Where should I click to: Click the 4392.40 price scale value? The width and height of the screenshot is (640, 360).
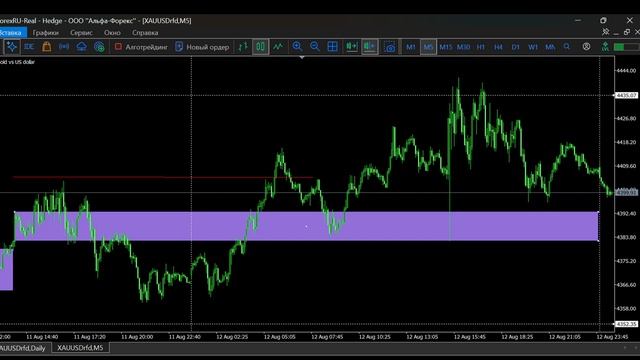pyautogui.click(x=626, y=213)
